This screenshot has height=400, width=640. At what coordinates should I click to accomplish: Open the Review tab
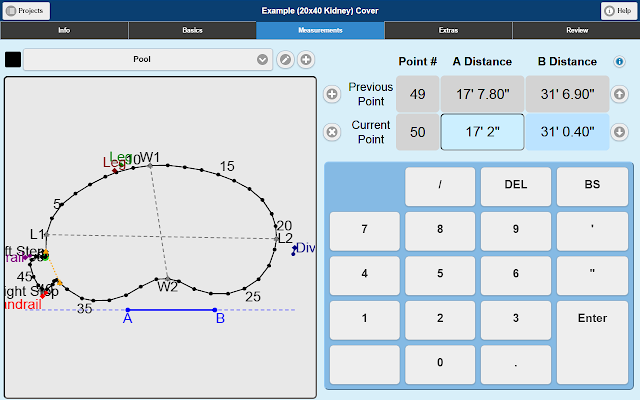tap(577, 30)
